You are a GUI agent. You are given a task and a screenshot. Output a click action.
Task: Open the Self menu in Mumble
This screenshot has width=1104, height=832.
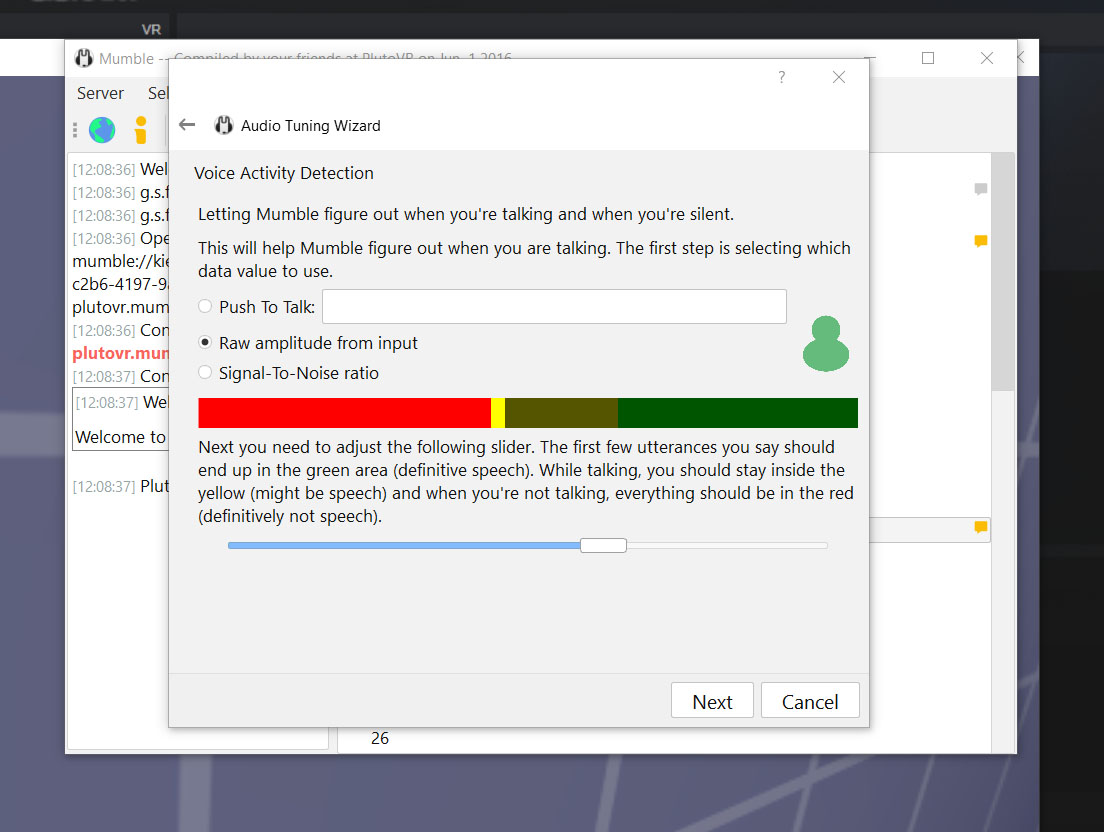(x=158, y=94)
